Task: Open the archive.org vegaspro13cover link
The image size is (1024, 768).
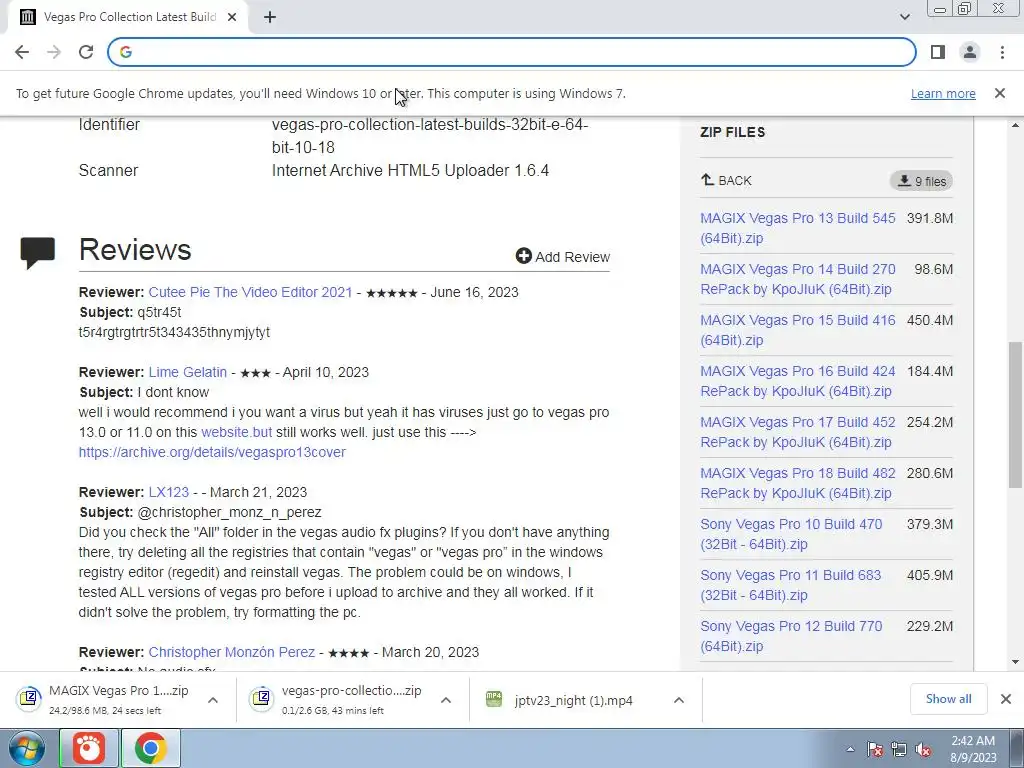Action: [212, 452]
